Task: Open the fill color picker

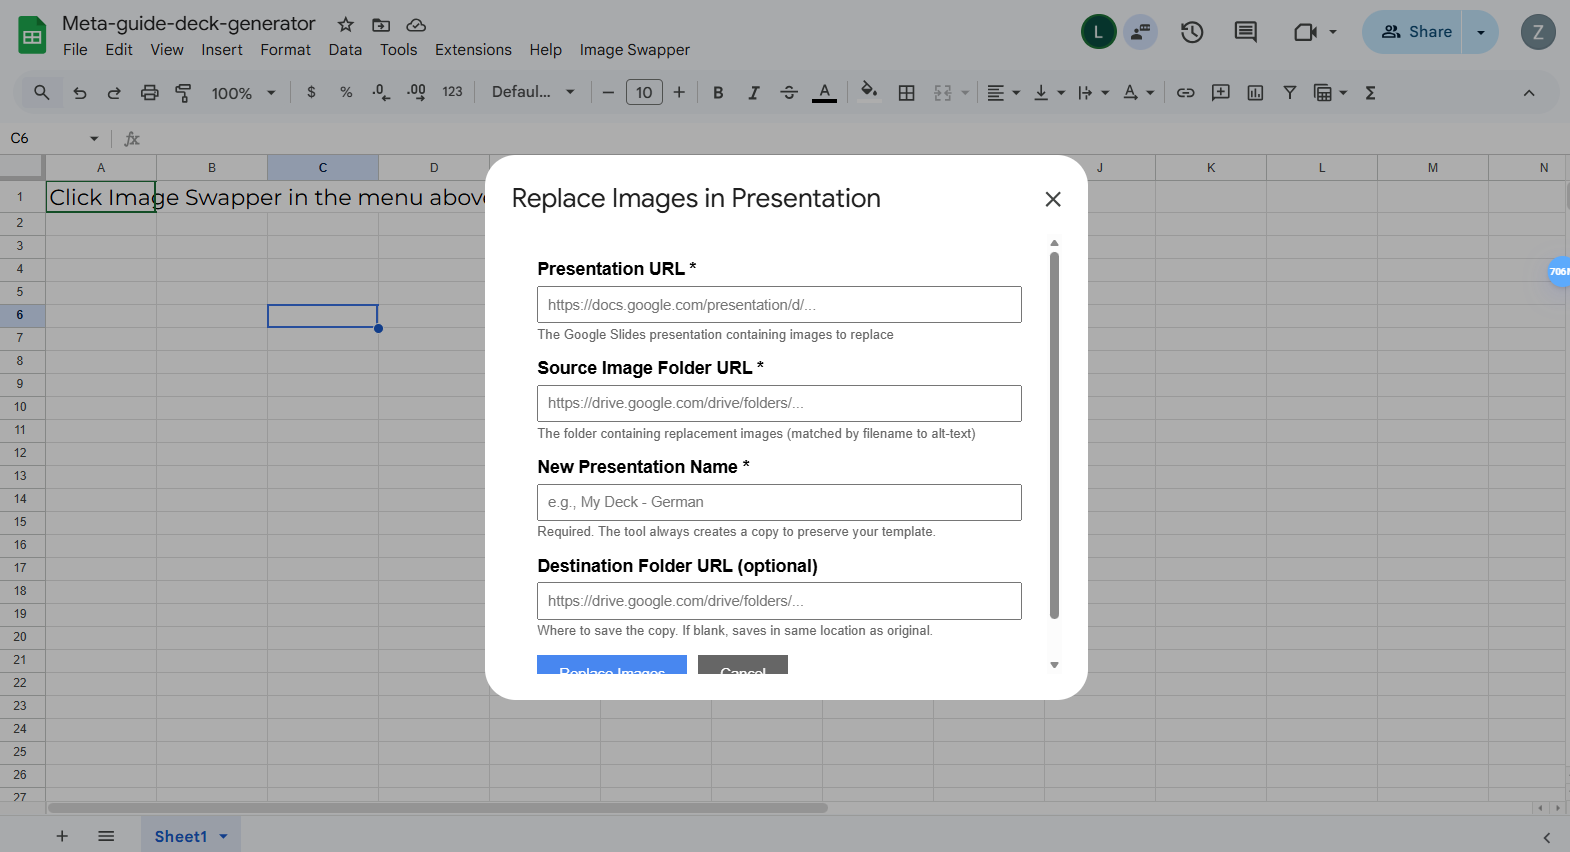Action: pyautogui.click(x=869, y=92)
